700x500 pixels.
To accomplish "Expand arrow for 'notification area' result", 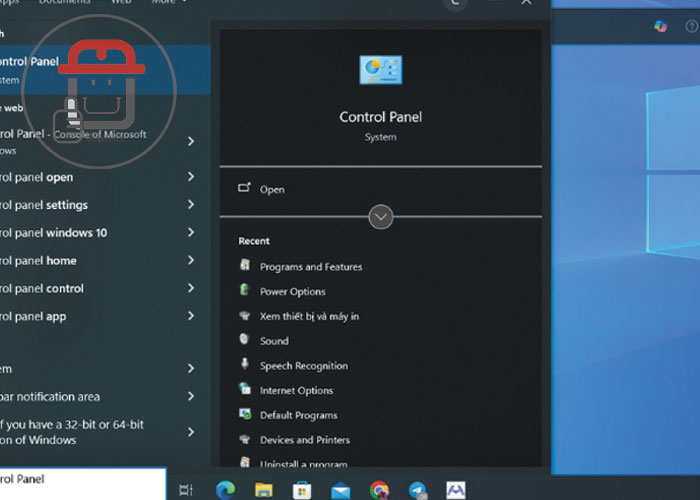I will coord(191,396).
